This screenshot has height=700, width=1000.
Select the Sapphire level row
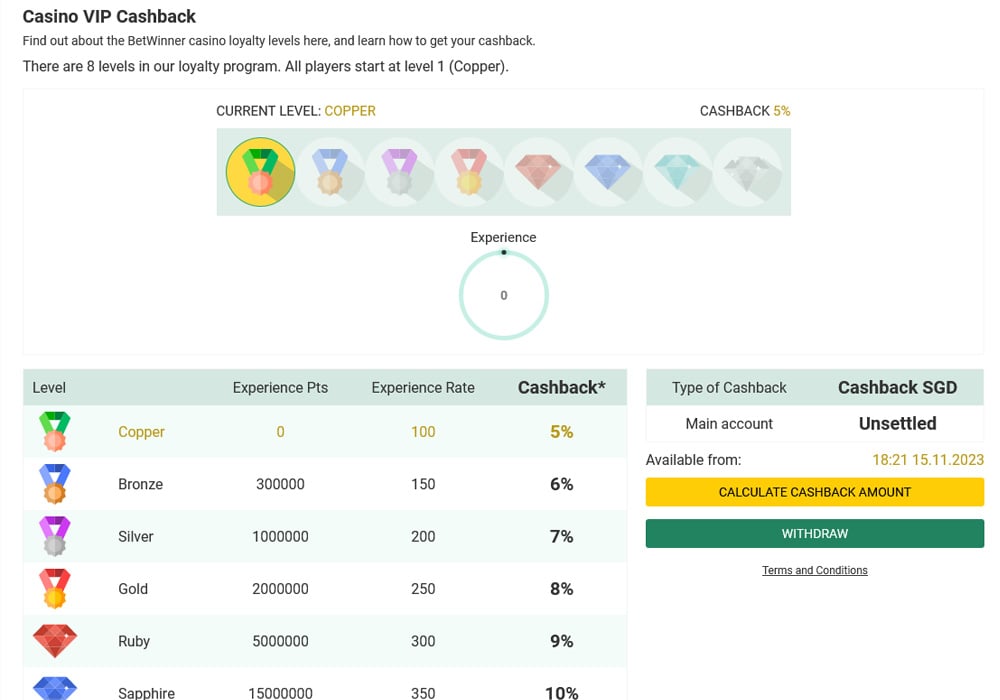tap(325, 689)
